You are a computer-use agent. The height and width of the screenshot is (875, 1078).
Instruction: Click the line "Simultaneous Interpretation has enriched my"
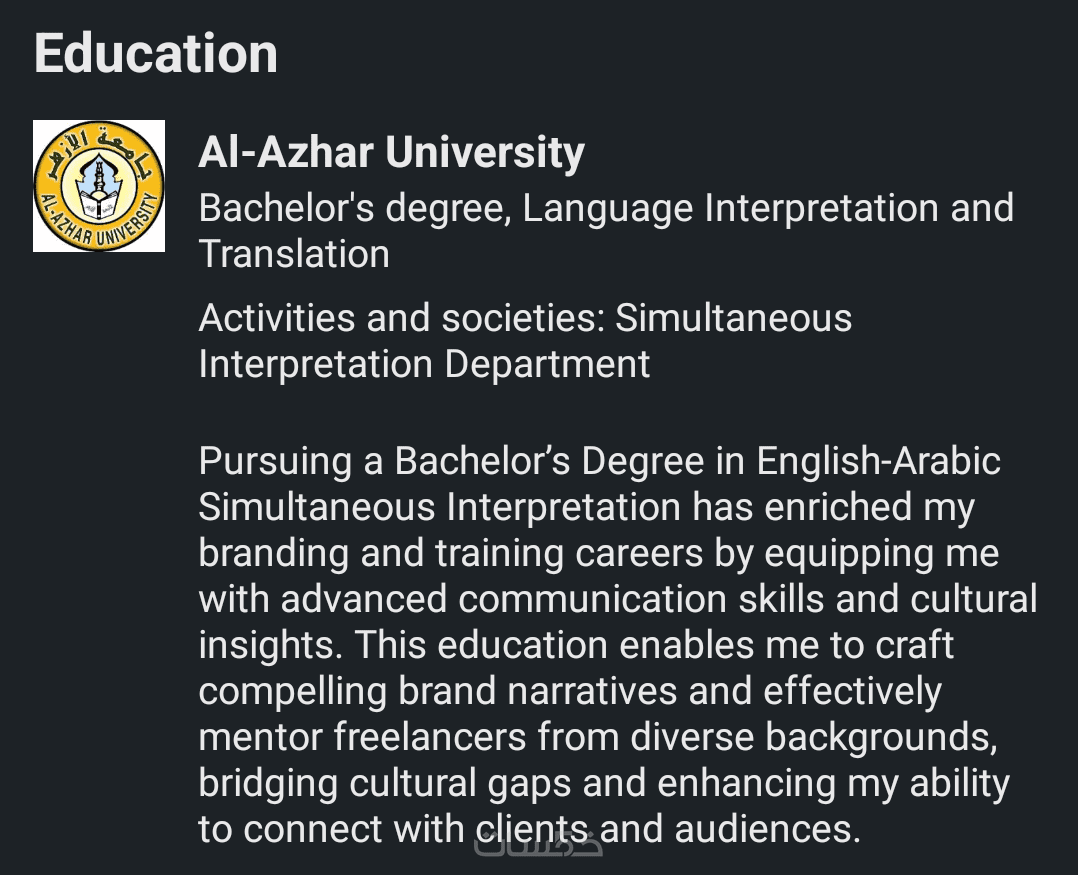click(585, 508)
